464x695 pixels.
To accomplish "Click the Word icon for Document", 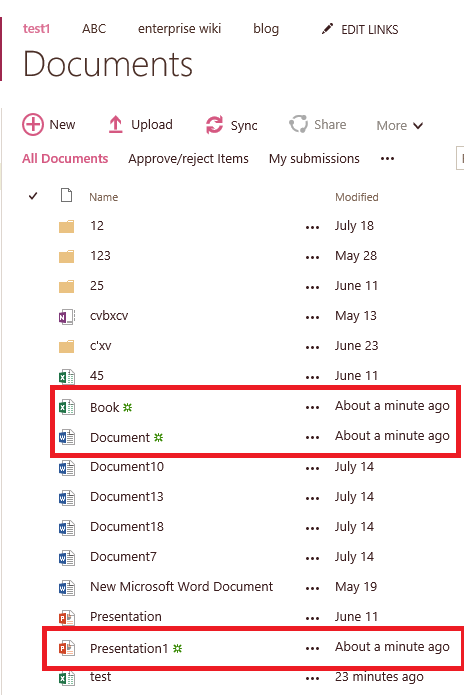I will pos(67,437).
